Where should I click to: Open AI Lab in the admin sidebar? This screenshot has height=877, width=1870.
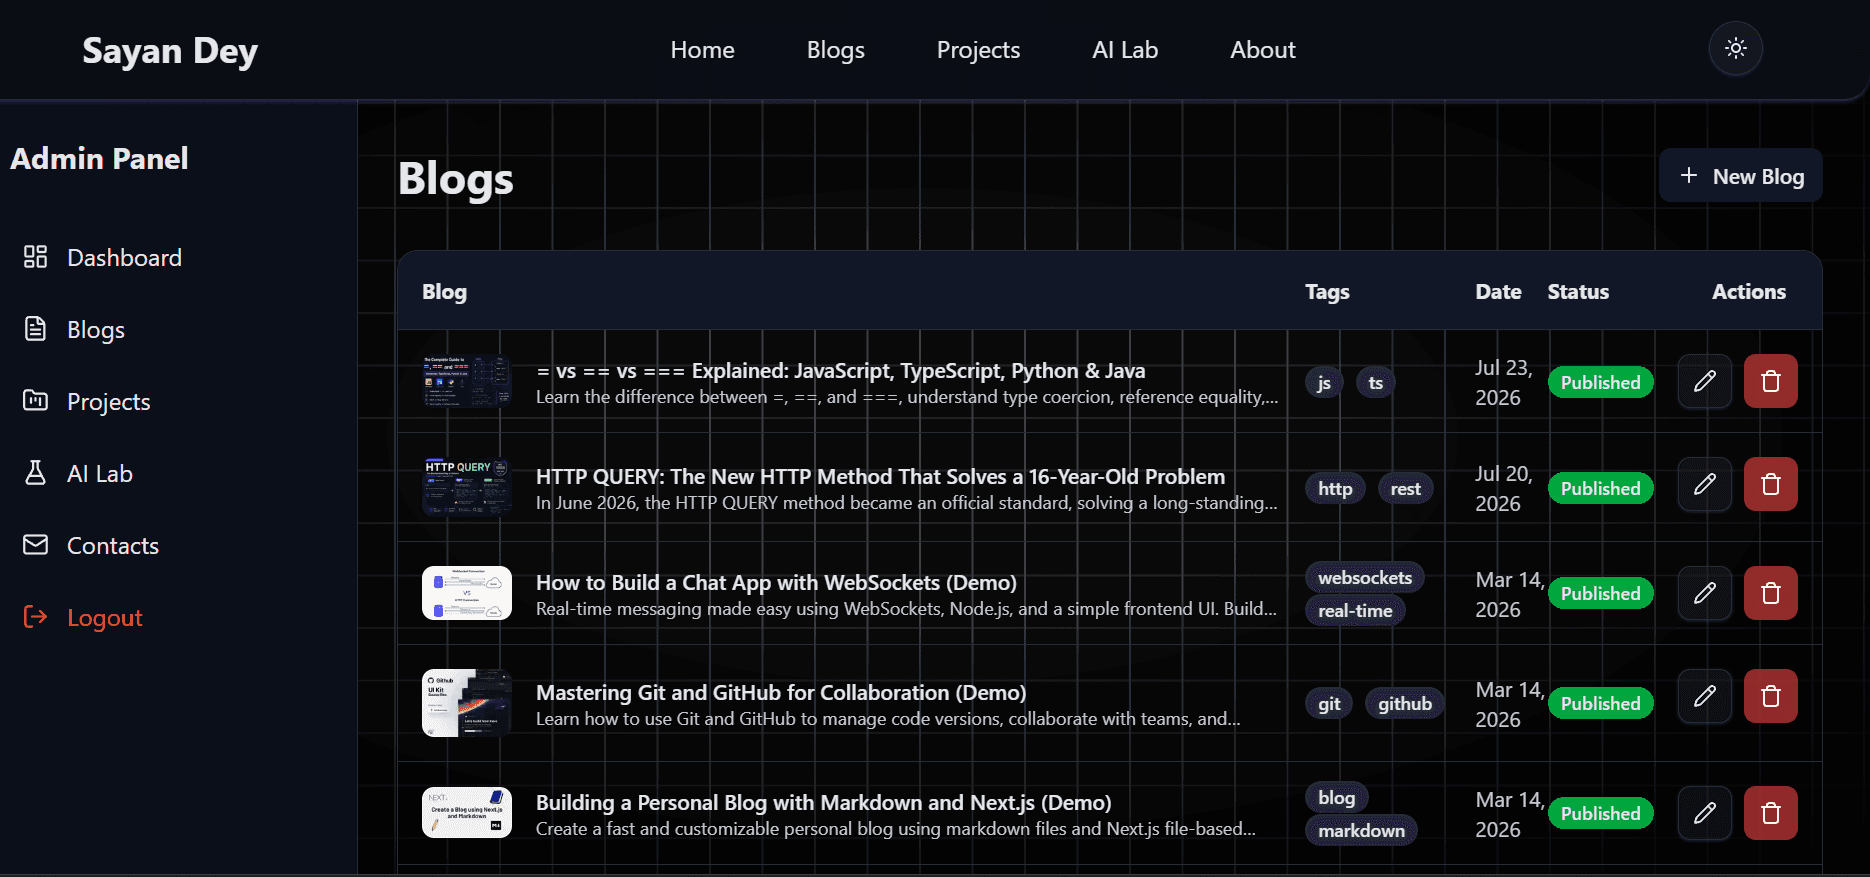(x=78, y=474)
